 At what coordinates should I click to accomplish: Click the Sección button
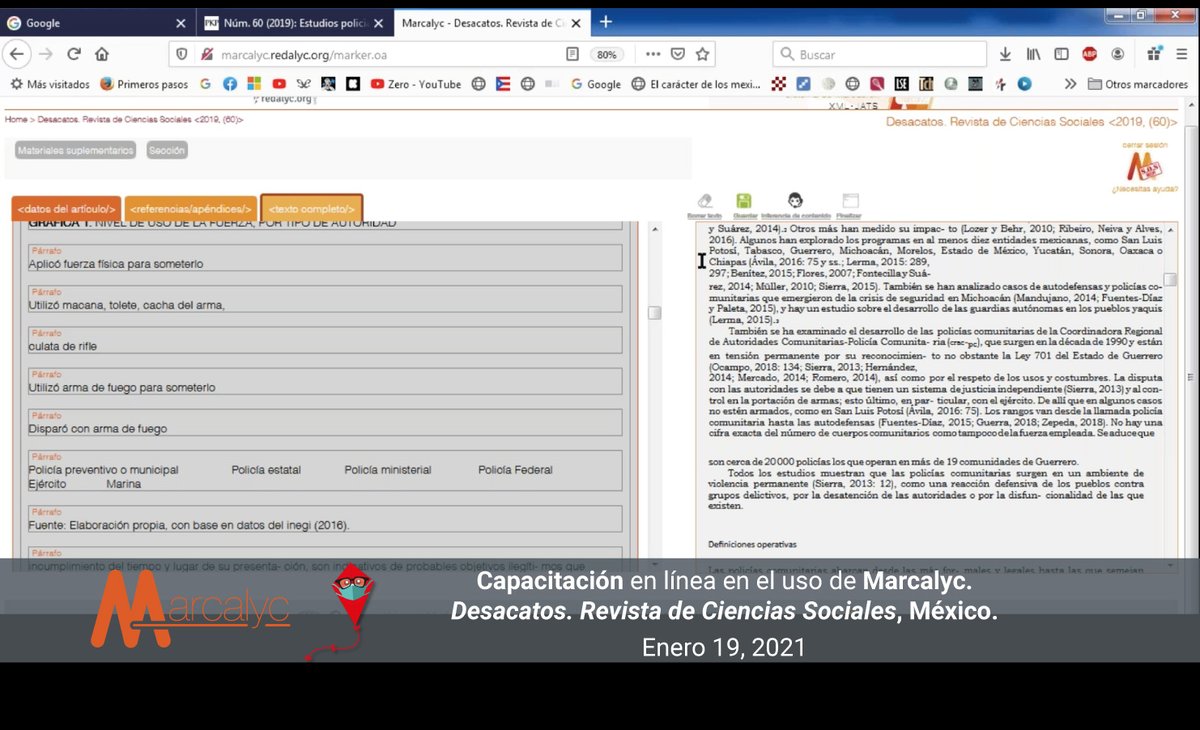pos(166,150)
